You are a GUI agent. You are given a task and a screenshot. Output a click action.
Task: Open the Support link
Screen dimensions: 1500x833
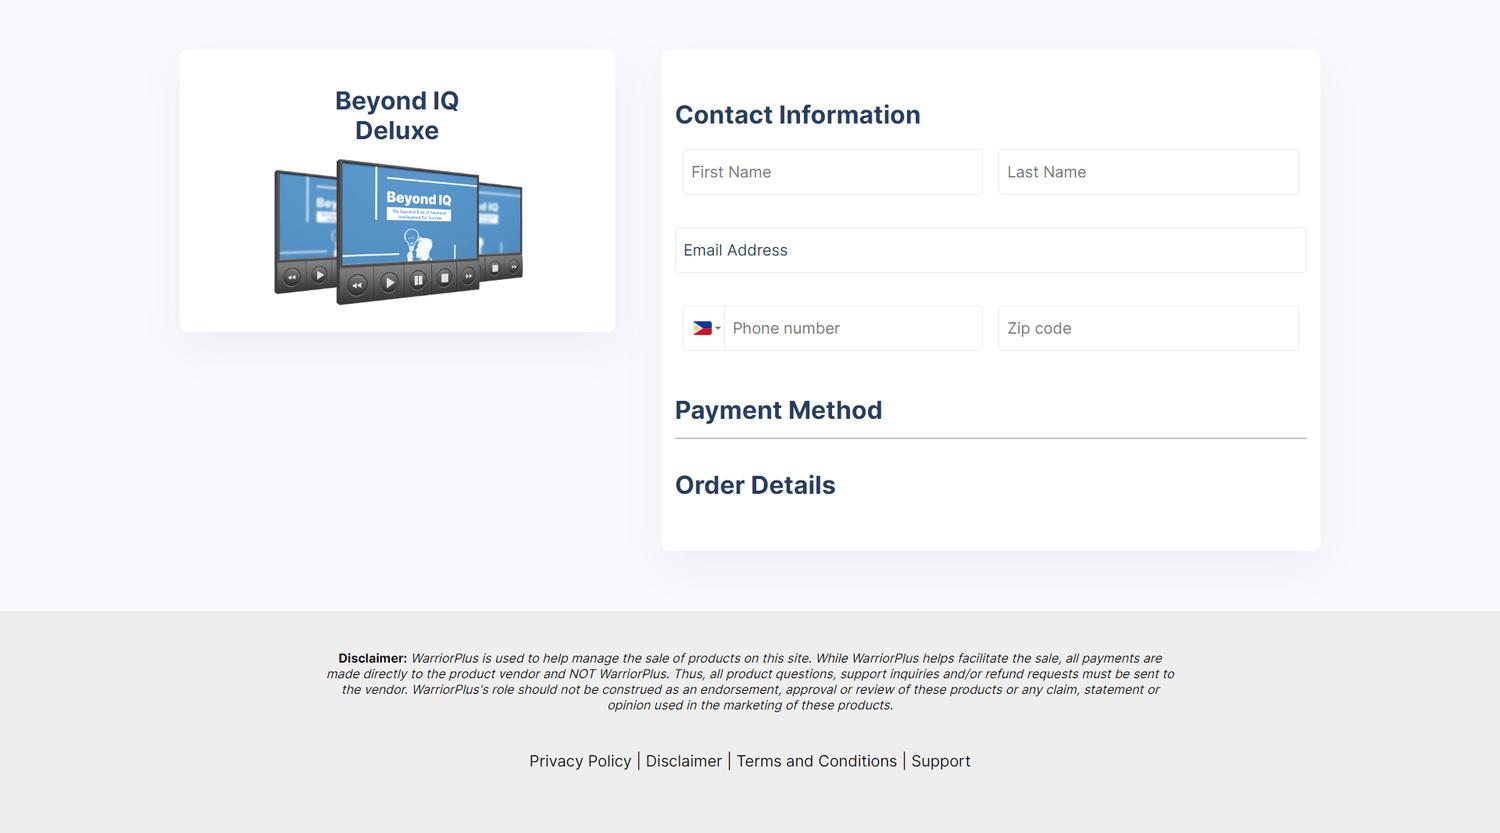click(x=941, y=761)
